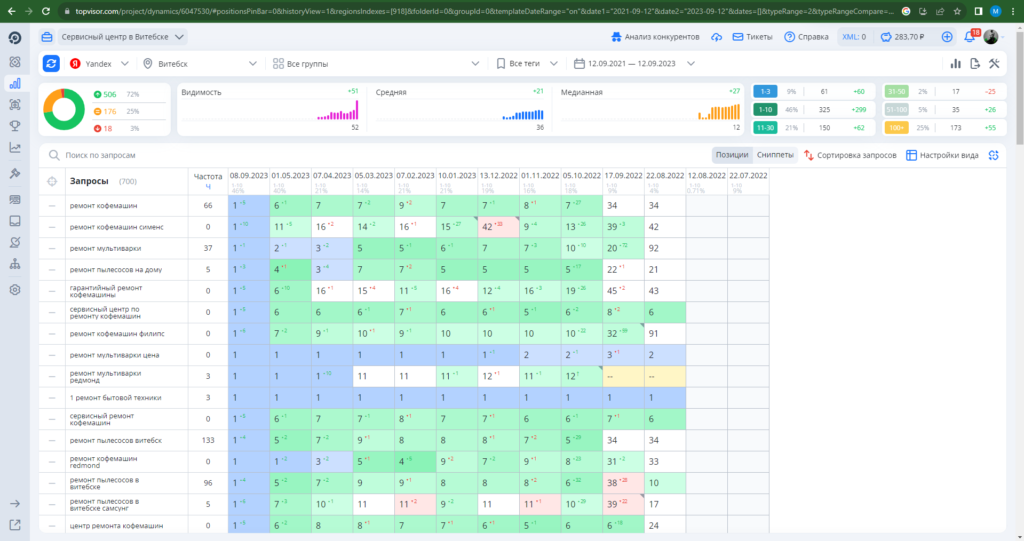1024x541 pixels.
Task: Click the Запросы column header
Action: [89, 181]
